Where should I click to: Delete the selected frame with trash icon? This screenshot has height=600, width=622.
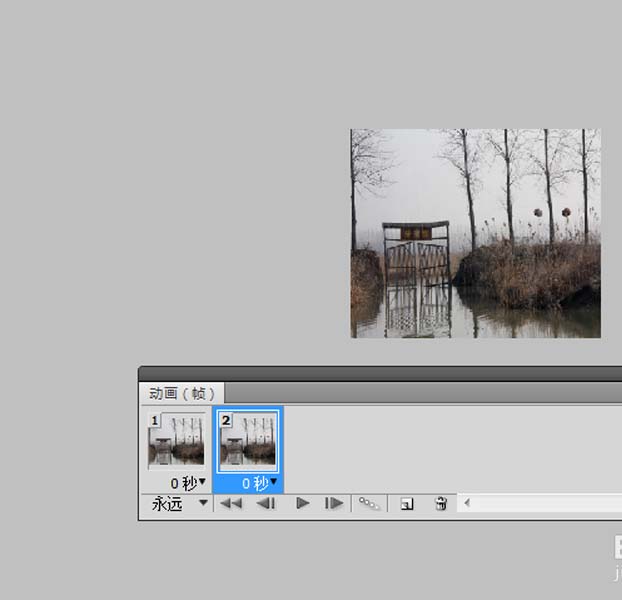(x=441, y=504)
